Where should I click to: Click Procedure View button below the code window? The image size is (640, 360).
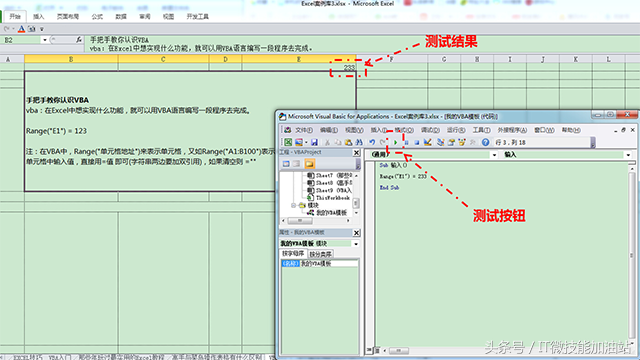click(x=369, y=350)
